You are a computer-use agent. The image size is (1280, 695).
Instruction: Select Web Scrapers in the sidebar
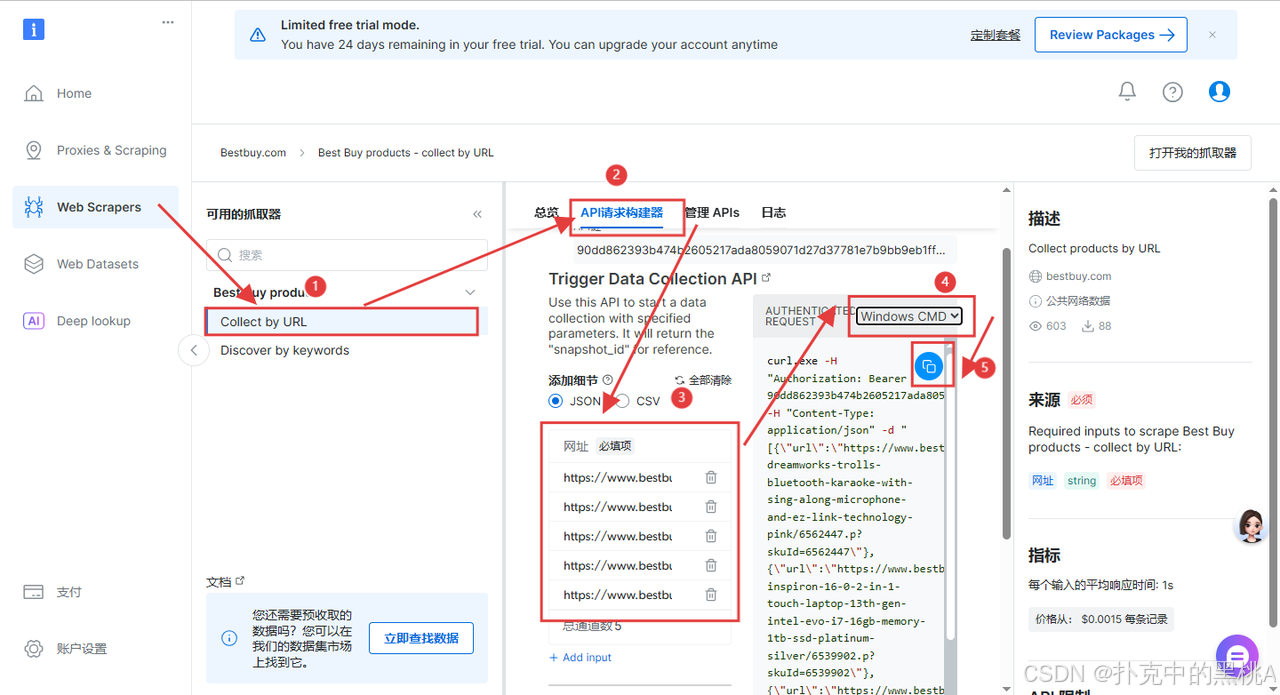[x=98, y=207]
